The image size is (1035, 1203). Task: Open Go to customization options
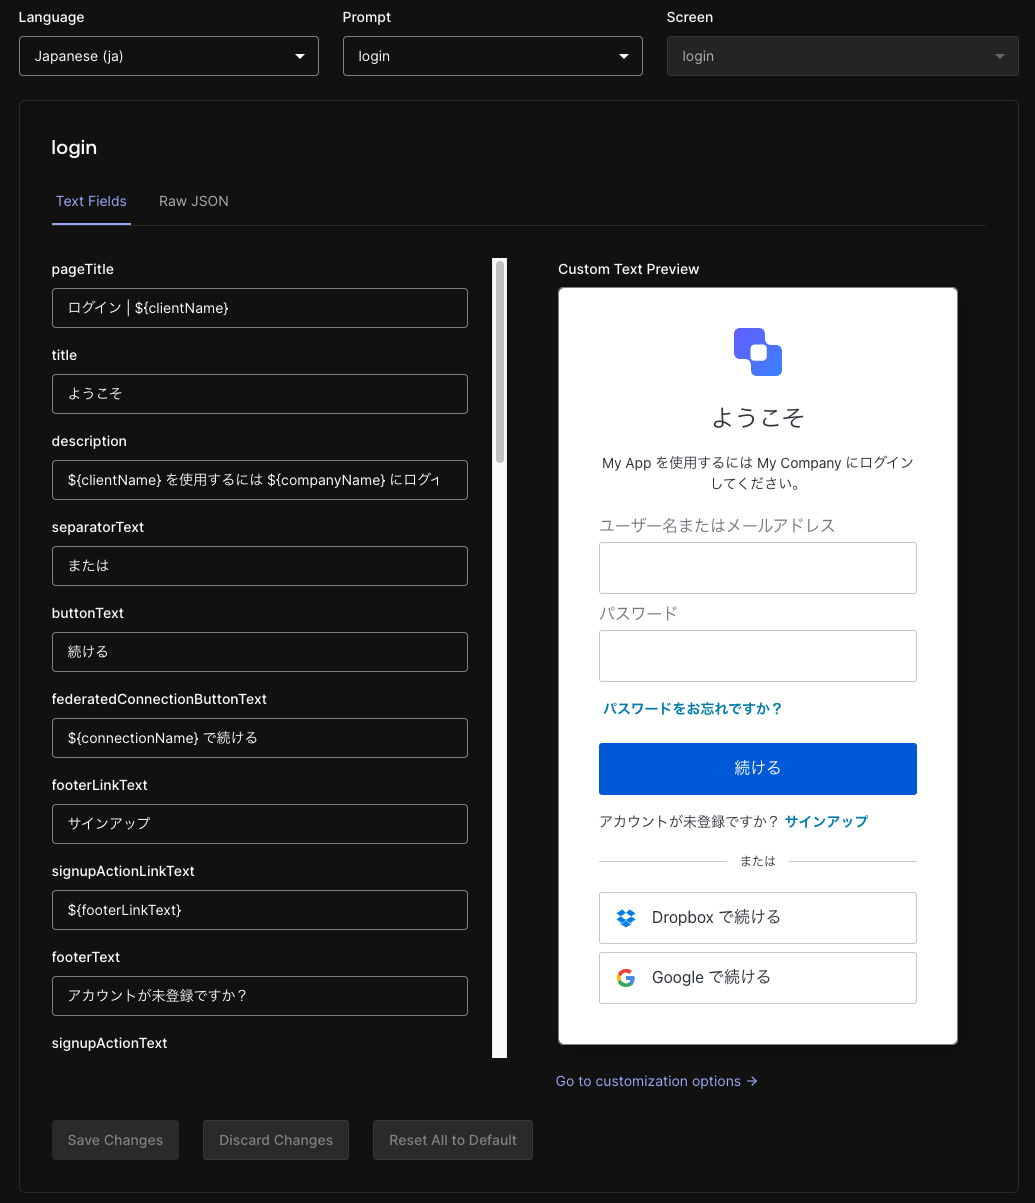(647, 1081)
